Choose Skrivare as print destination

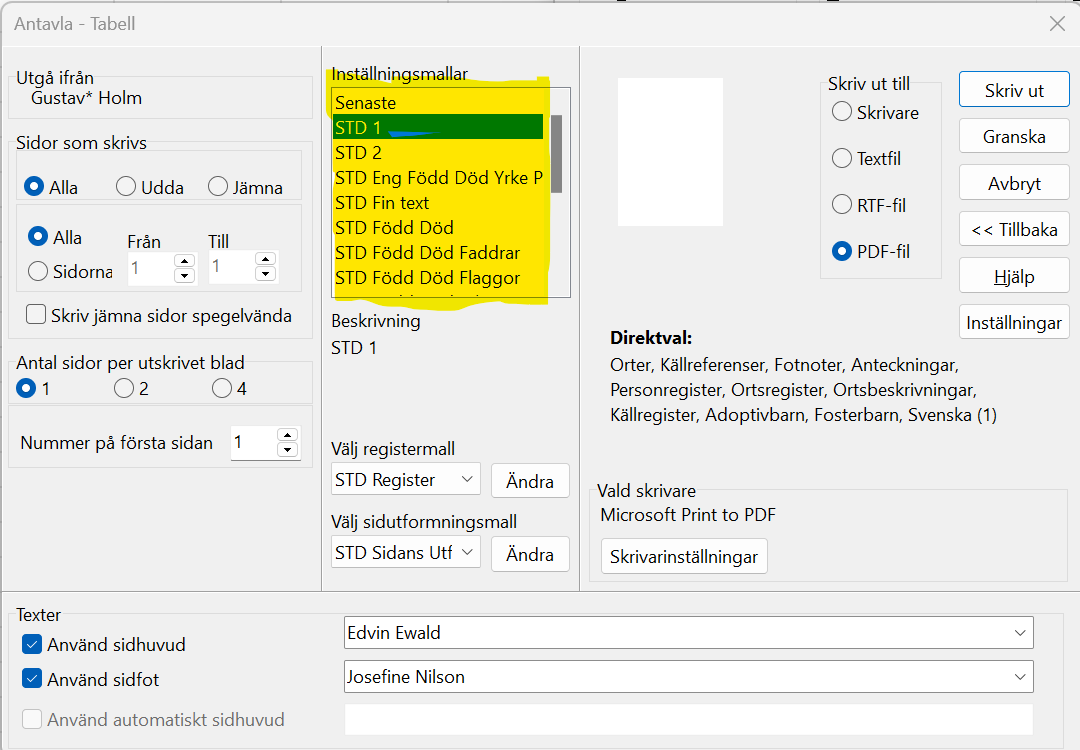click(842, 112)
